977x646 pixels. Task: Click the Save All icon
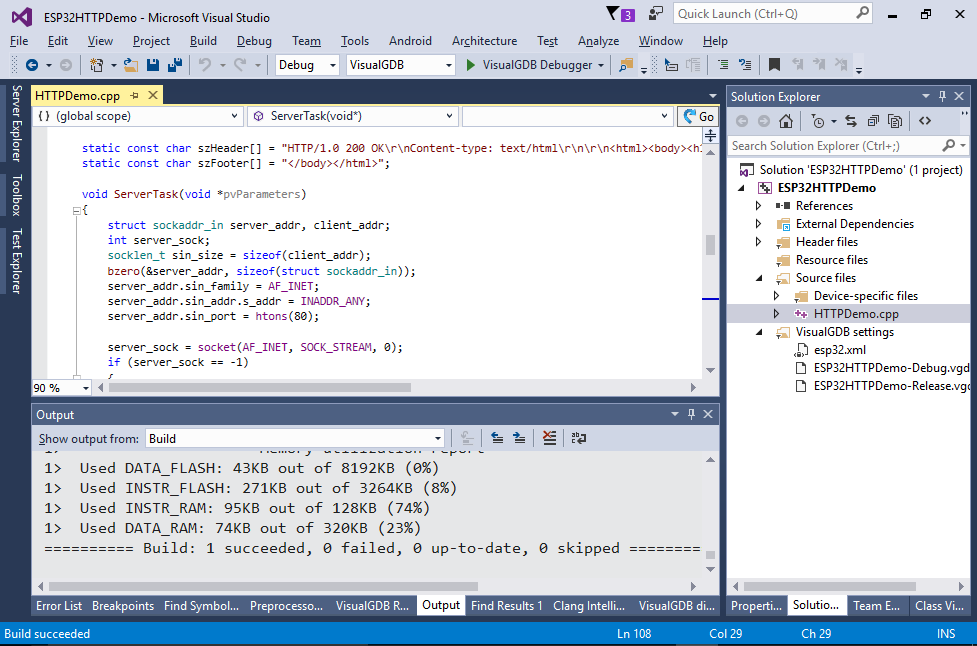click(x=175, y=65)
